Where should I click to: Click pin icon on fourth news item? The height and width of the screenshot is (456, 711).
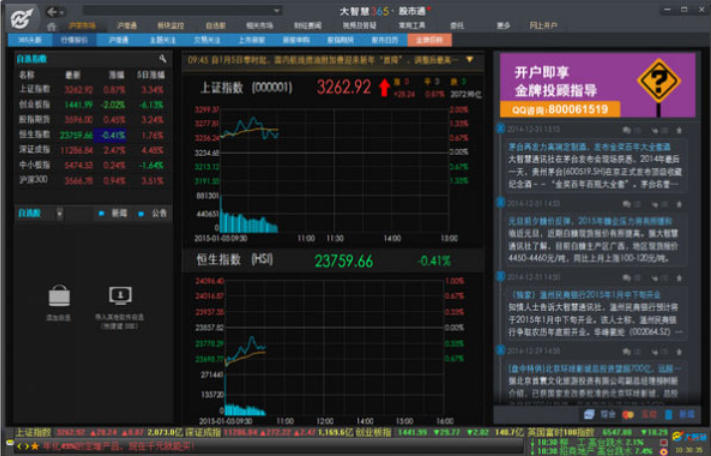679,352
